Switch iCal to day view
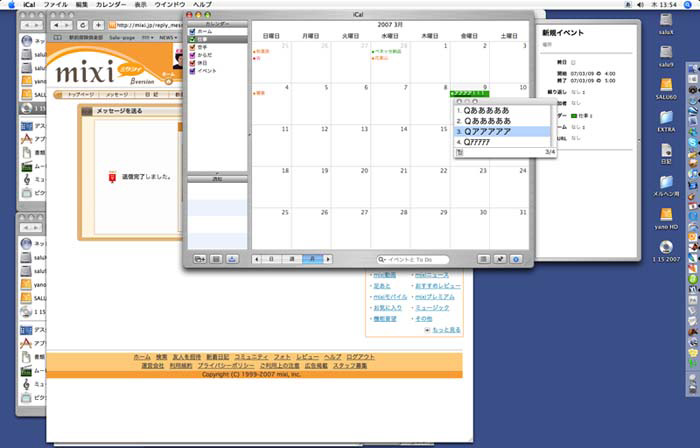Screen dimensions: 700x448 coord(271,259)
